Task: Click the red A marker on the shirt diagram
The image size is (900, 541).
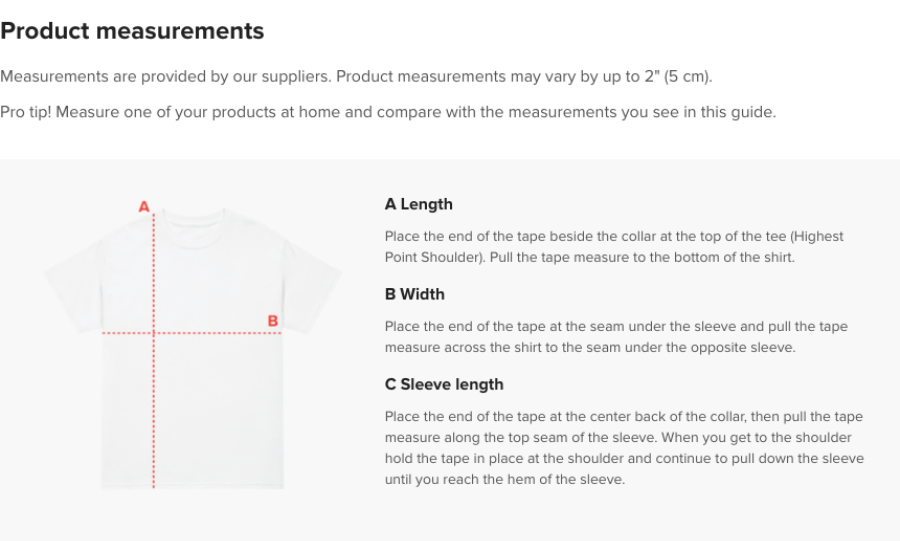Action: (144, 207)
